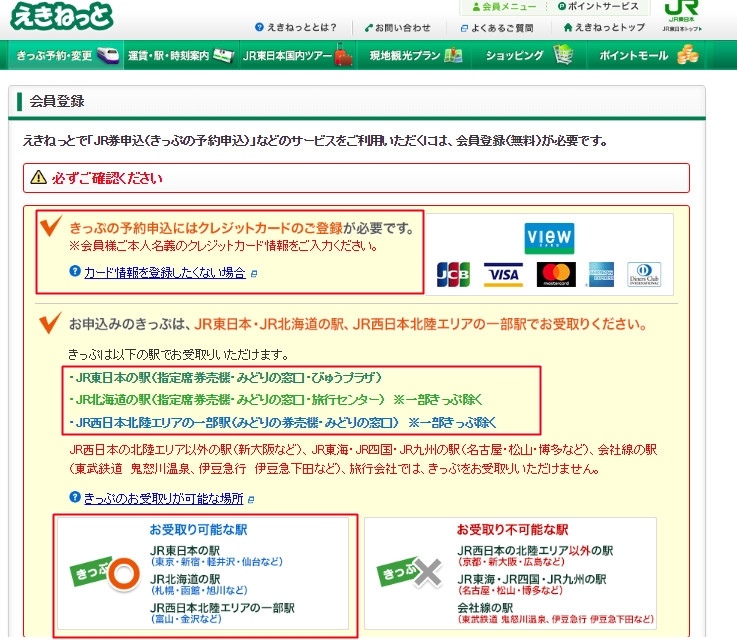This screenshot has width=737, height=640.
Task: Open きっぷ予約・変更 menu tab
Action: click(x=65, y=55)
